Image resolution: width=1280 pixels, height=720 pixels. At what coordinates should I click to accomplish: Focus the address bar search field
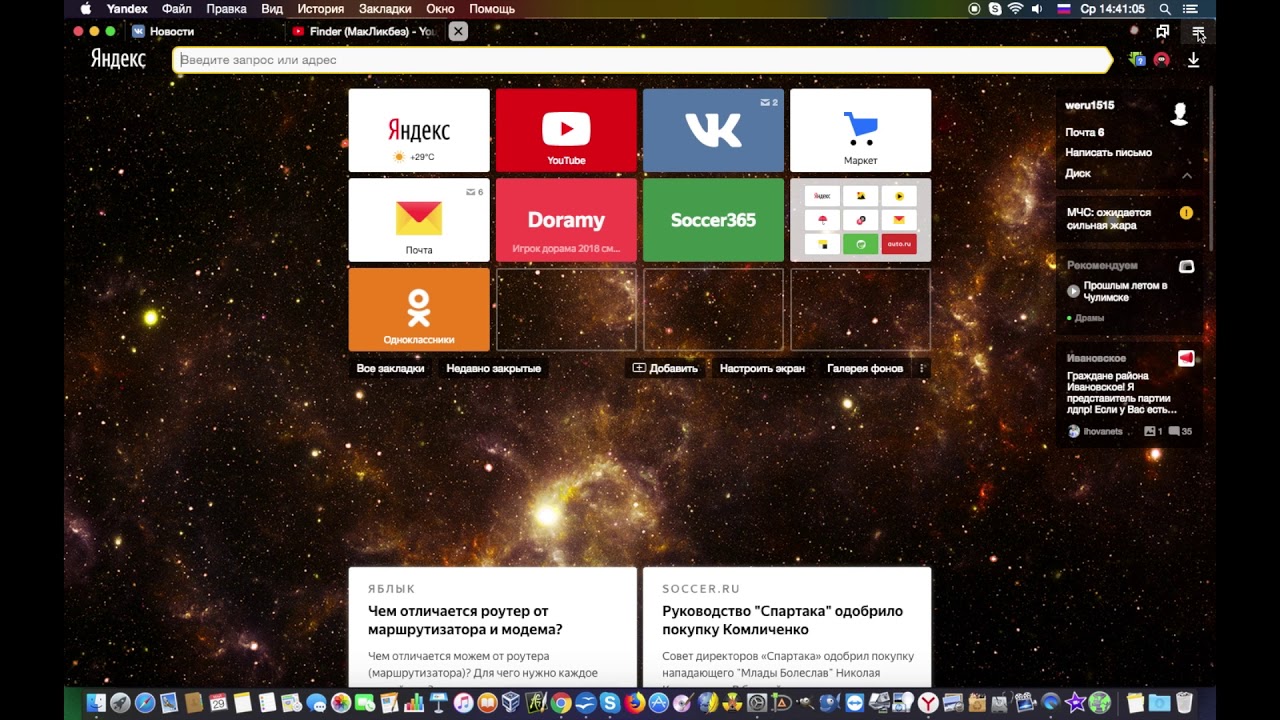point(641,60)
